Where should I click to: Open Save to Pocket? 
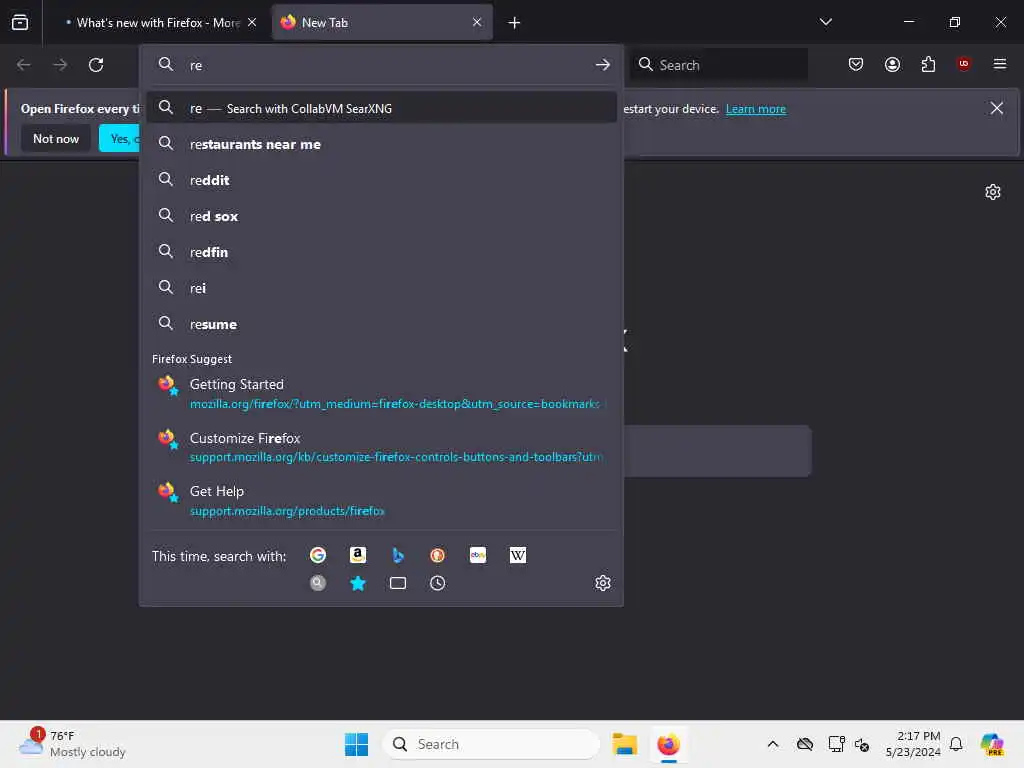pos(856,64)
